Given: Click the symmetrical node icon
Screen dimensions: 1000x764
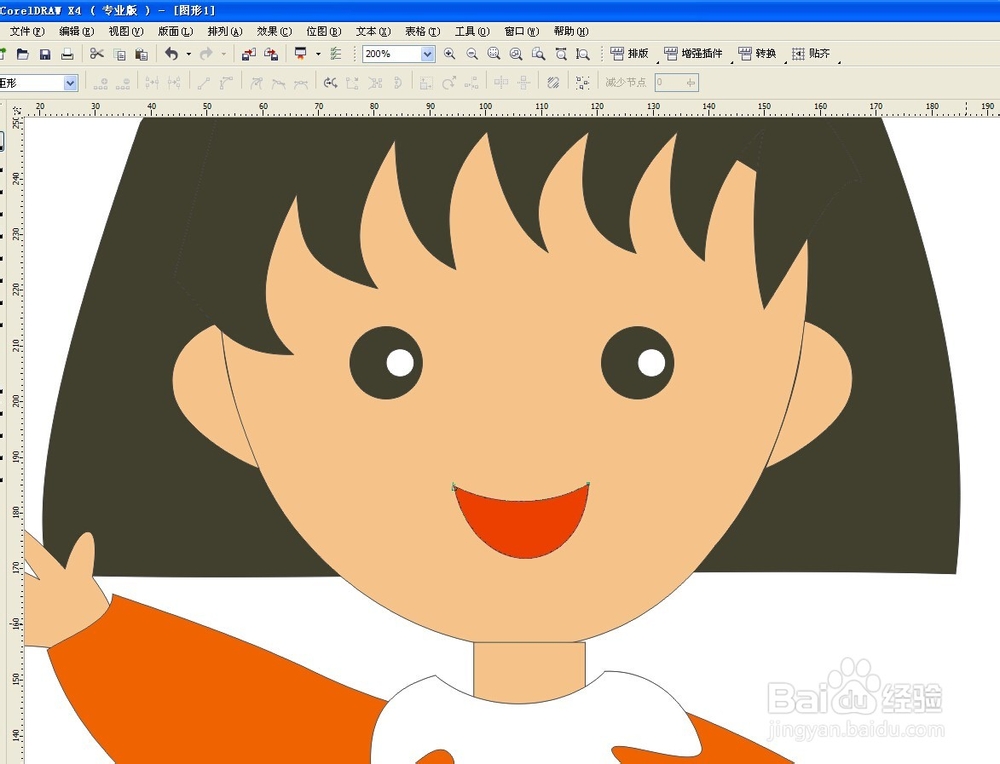Looking at the screenshot, I should pyautogui.click(x=300, y=82).
